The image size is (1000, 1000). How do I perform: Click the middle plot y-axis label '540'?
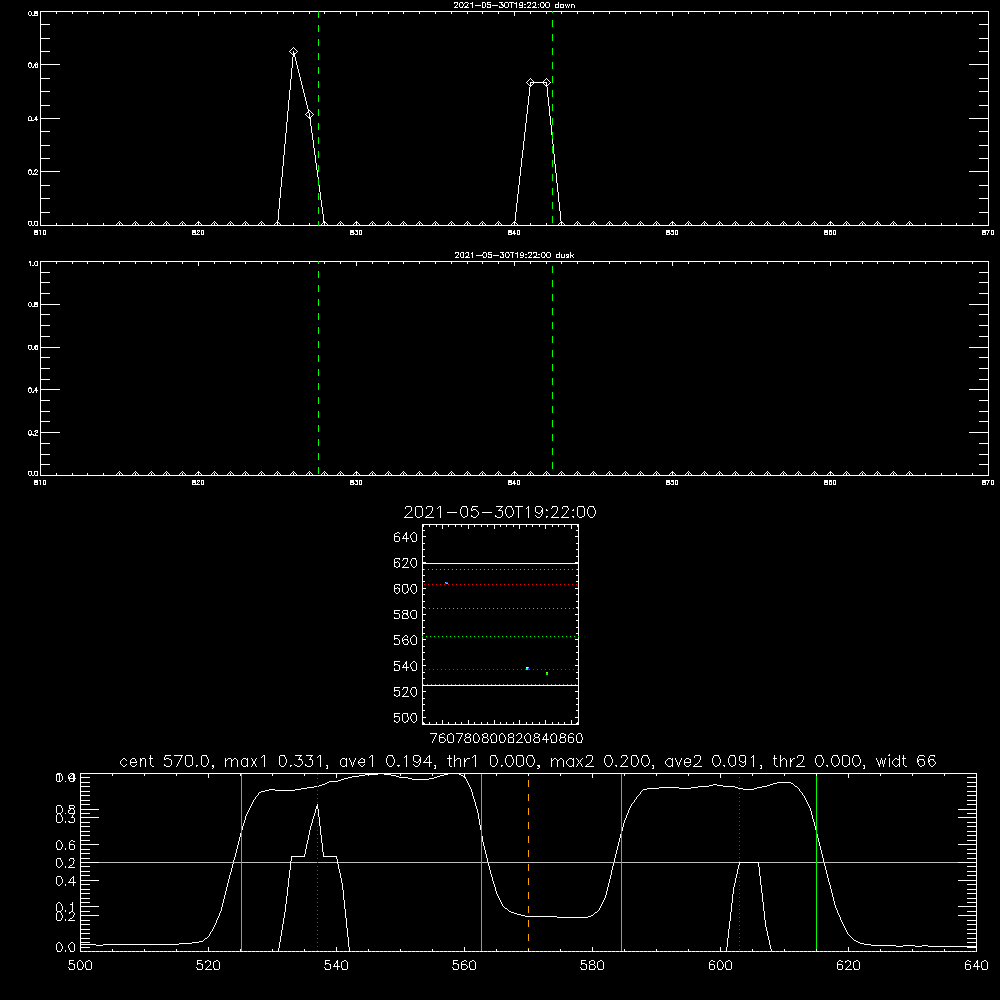tap(406, 666)
